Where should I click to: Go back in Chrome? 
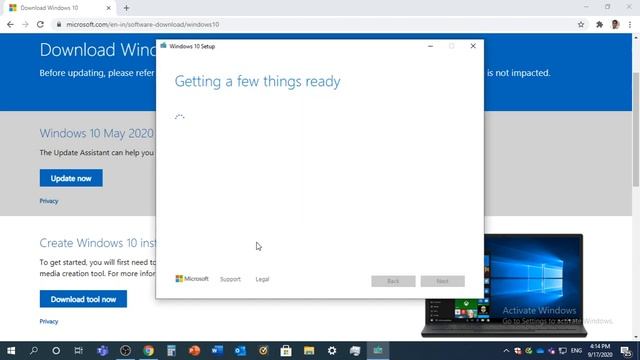[x=10, y=24]
